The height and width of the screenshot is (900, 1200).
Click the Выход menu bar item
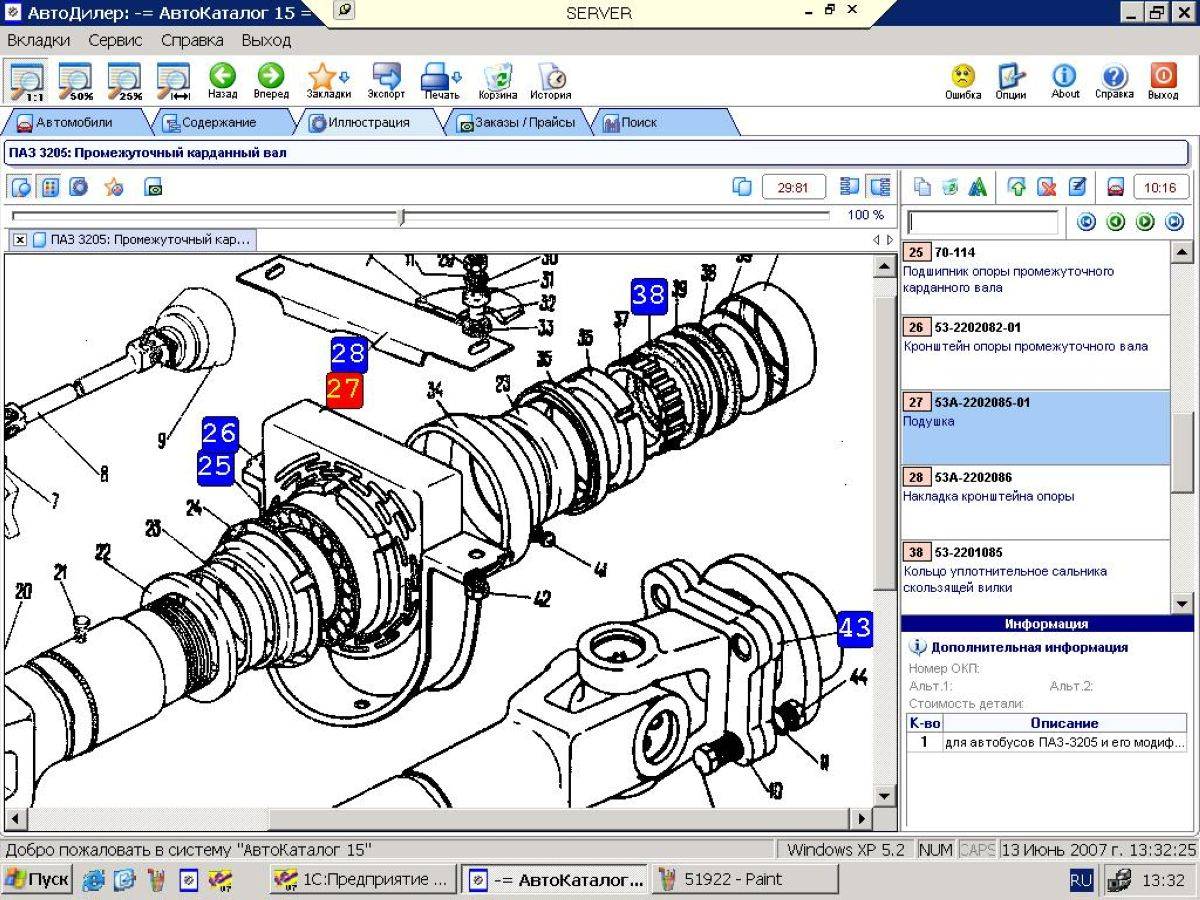266,41
